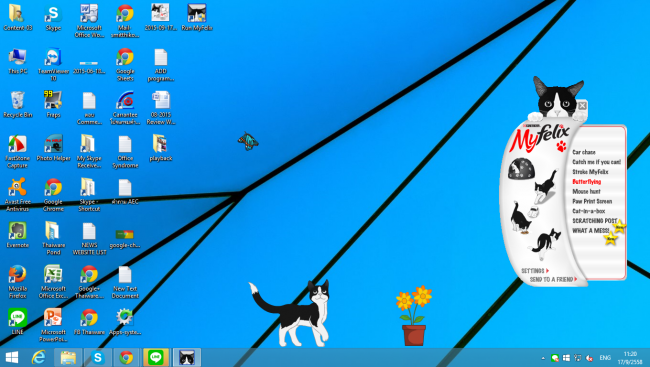Select Thaiware Pond folder
This screenshot has height=367, width=650.
tap(53, 238)
